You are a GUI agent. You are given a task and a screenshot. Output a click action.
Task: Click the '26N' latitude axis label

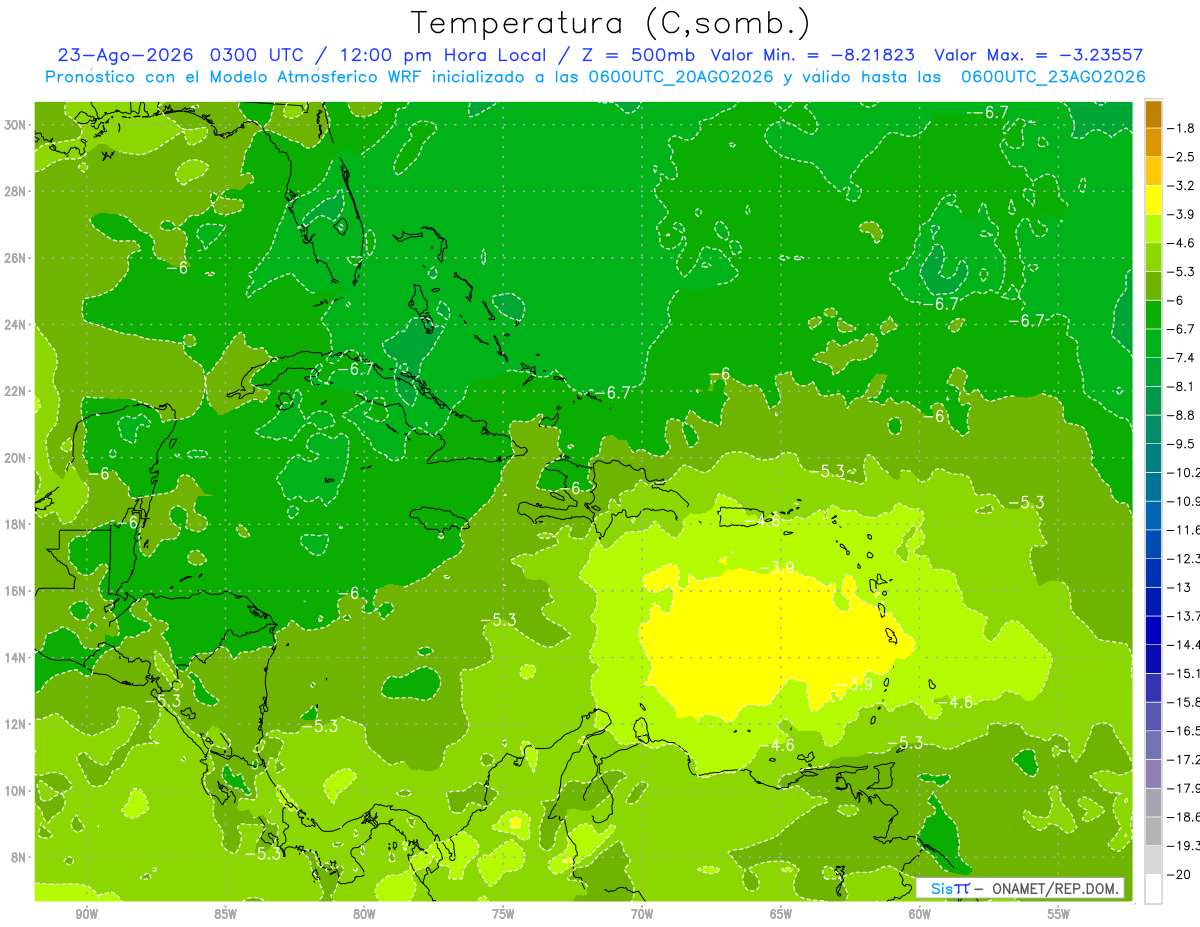pos(17,258)
